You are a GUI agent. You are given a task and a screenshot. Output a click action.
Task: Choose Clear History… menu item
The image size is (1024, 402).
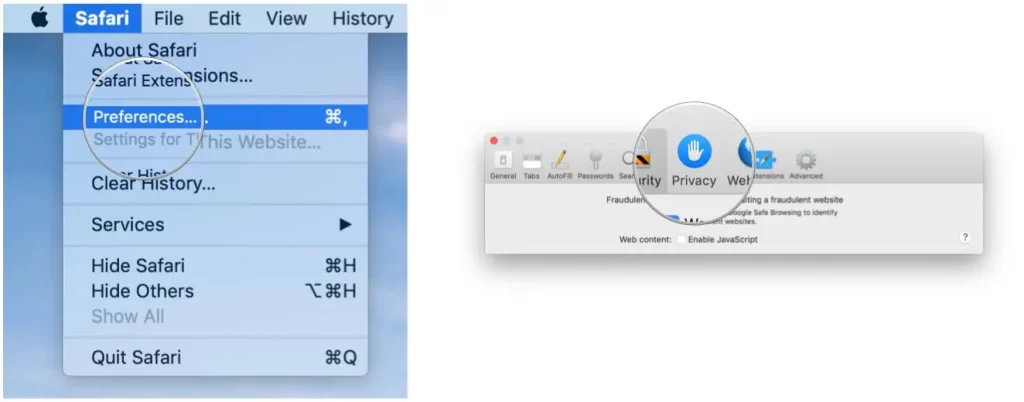pos(216,183)
